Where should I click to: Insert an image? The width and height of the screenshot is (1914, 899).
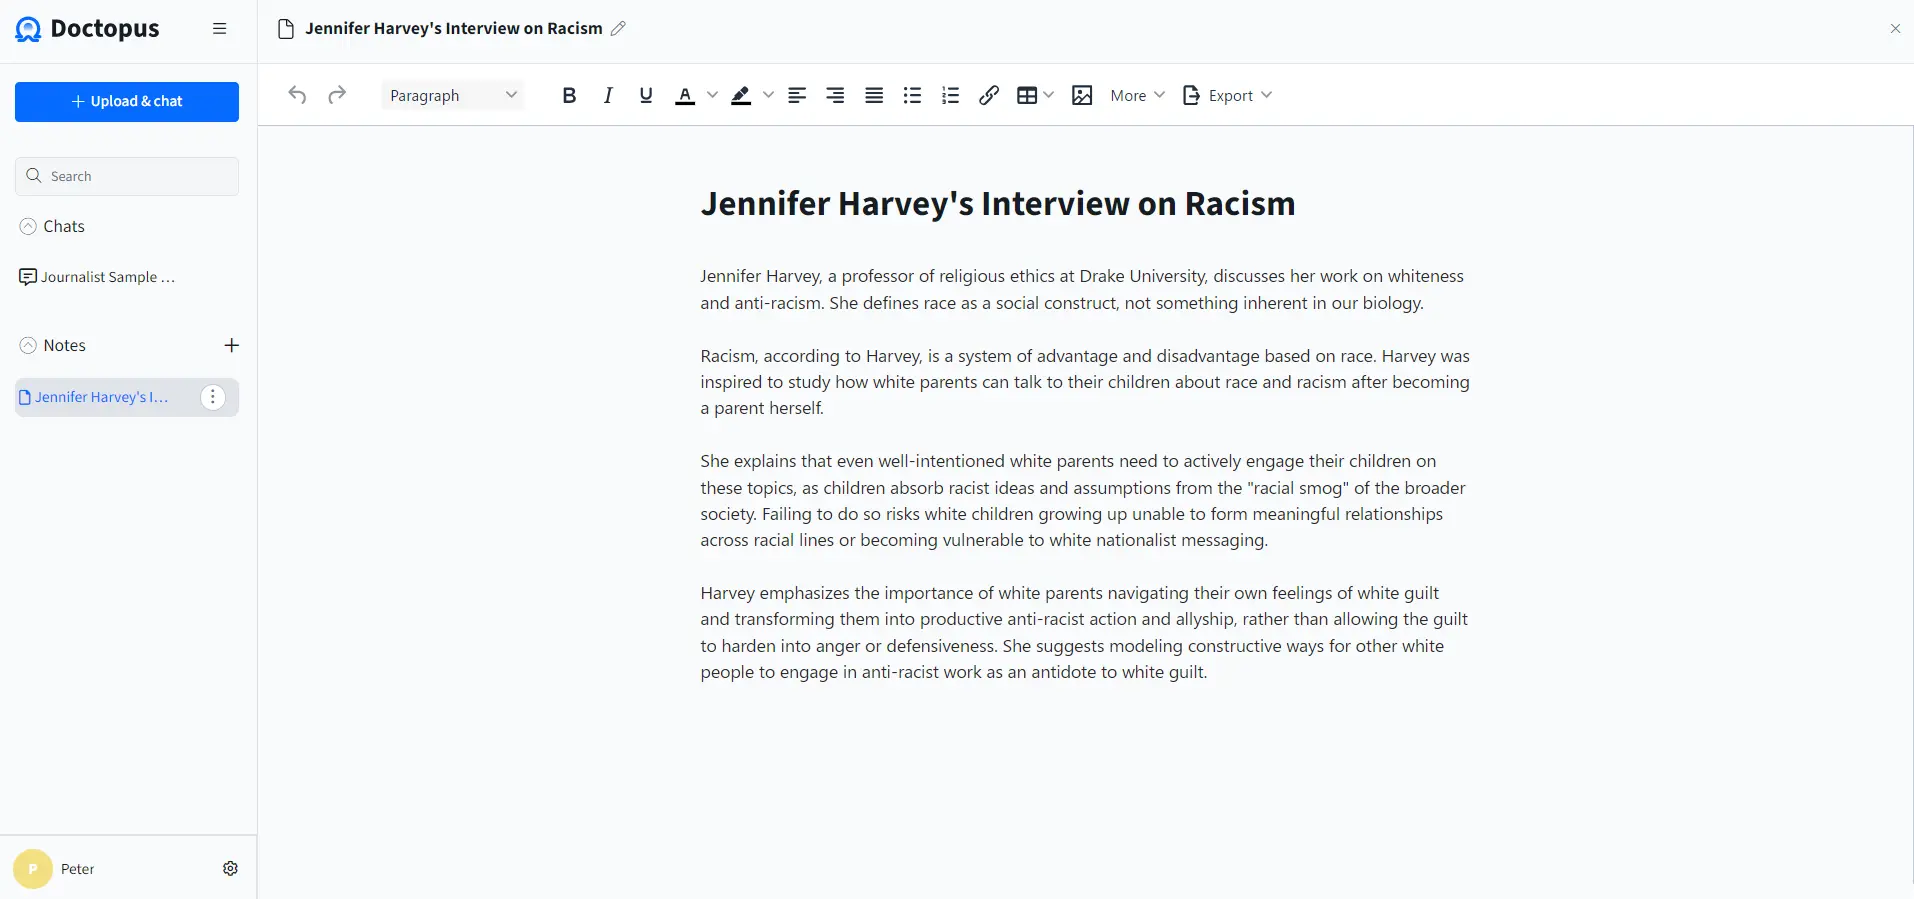(x=1082, y=95)
